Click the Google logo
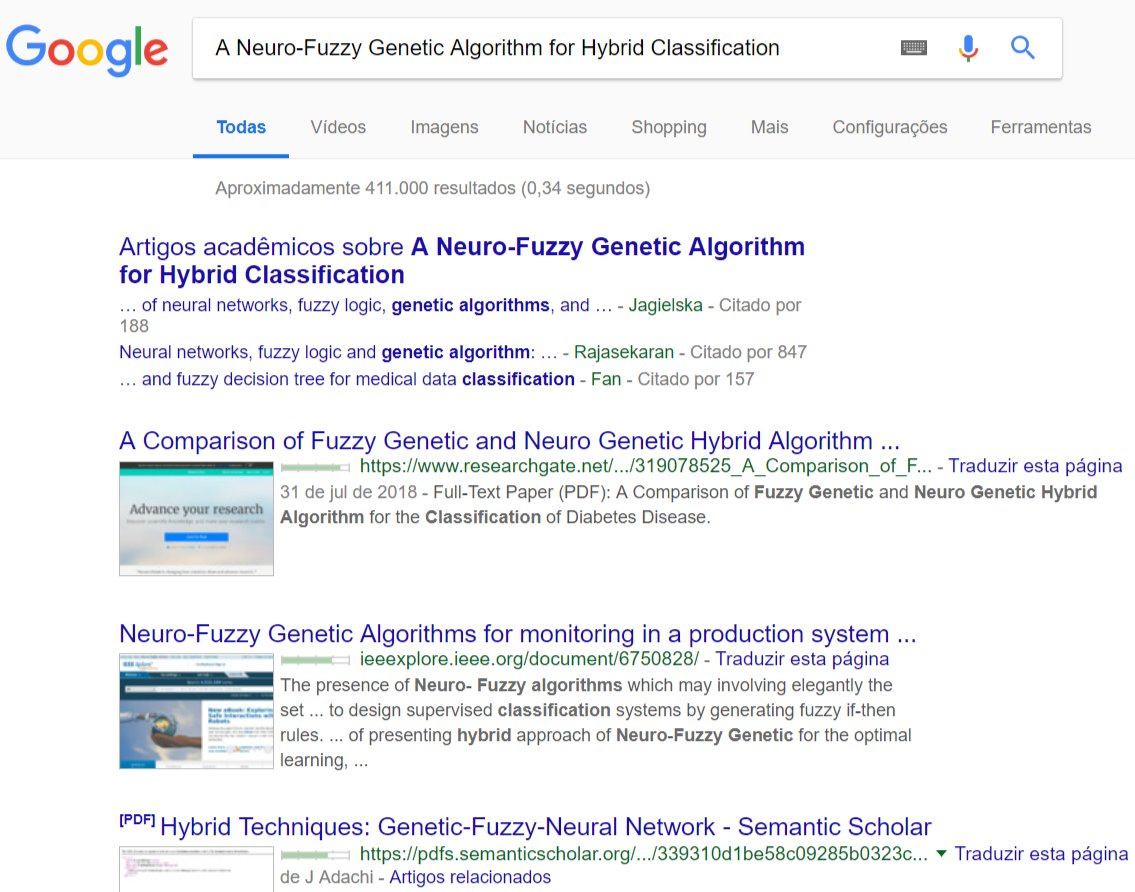Image resolution: width=1135 pixels, height=892 pixels. 87,49
